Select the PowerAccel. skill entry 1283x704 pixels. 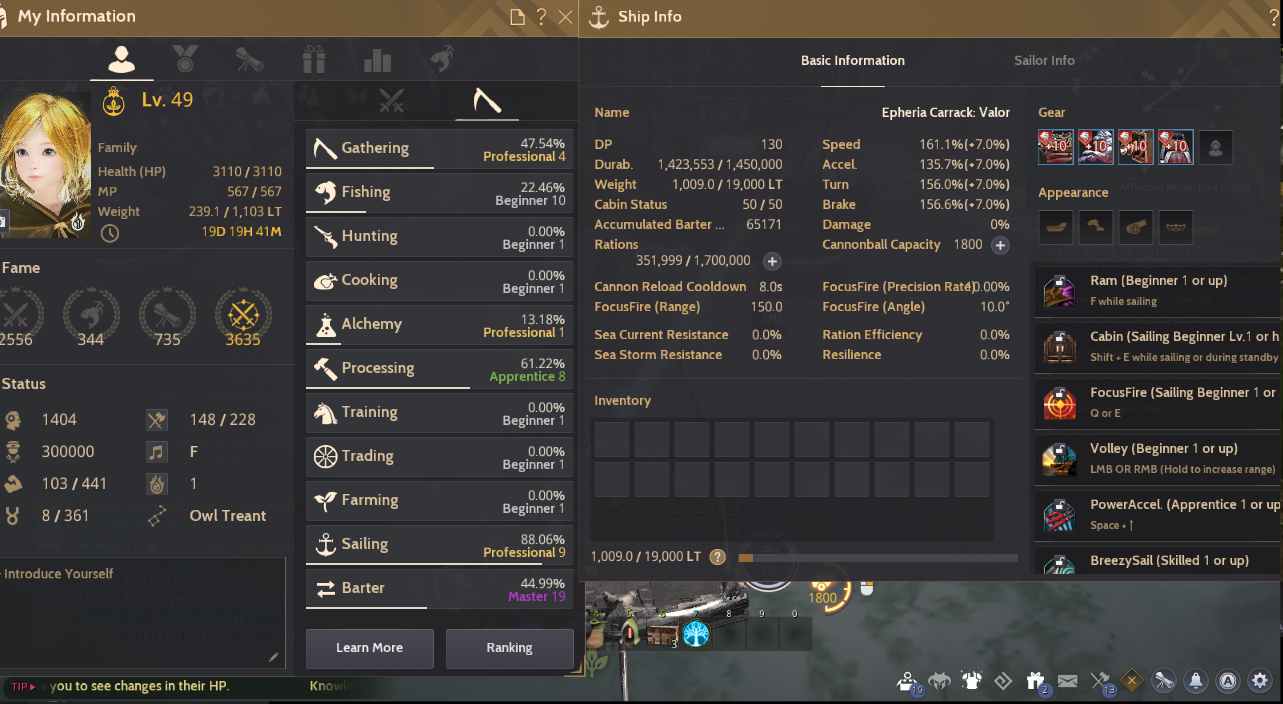1158,514
